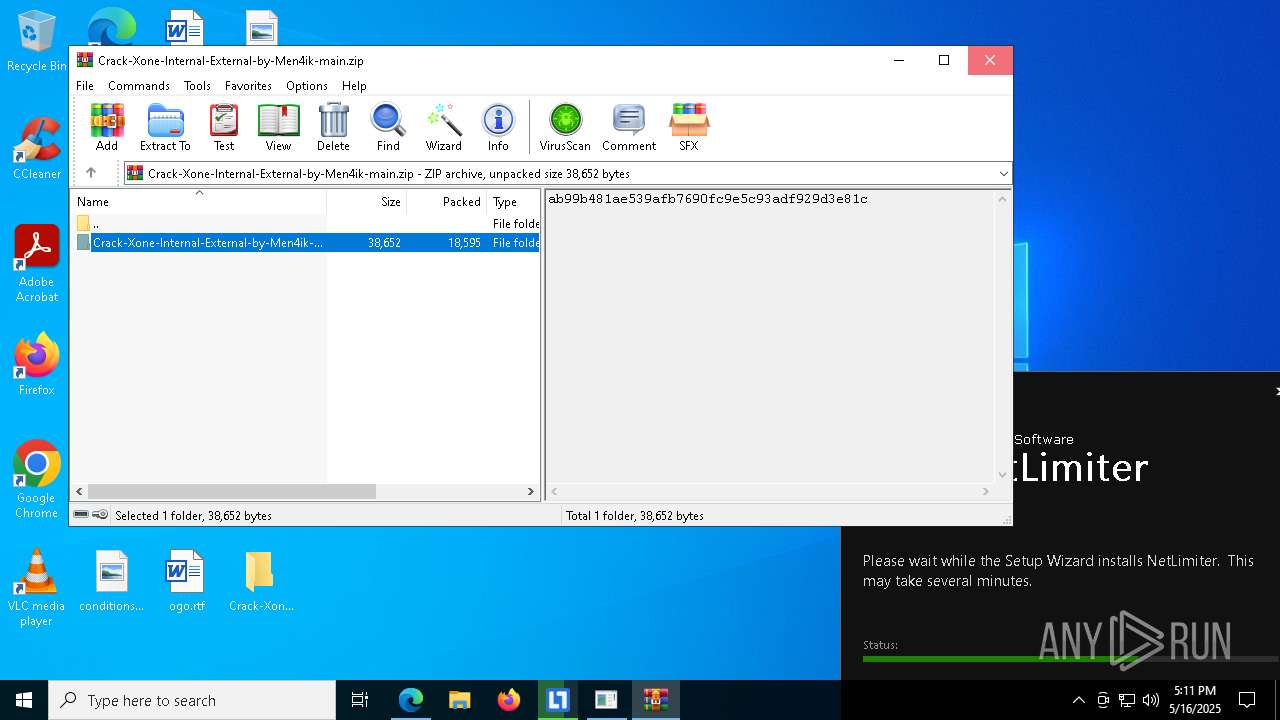
Task: Sort by the Name column header
Action: pyautogui.click(x=198, y=202)
